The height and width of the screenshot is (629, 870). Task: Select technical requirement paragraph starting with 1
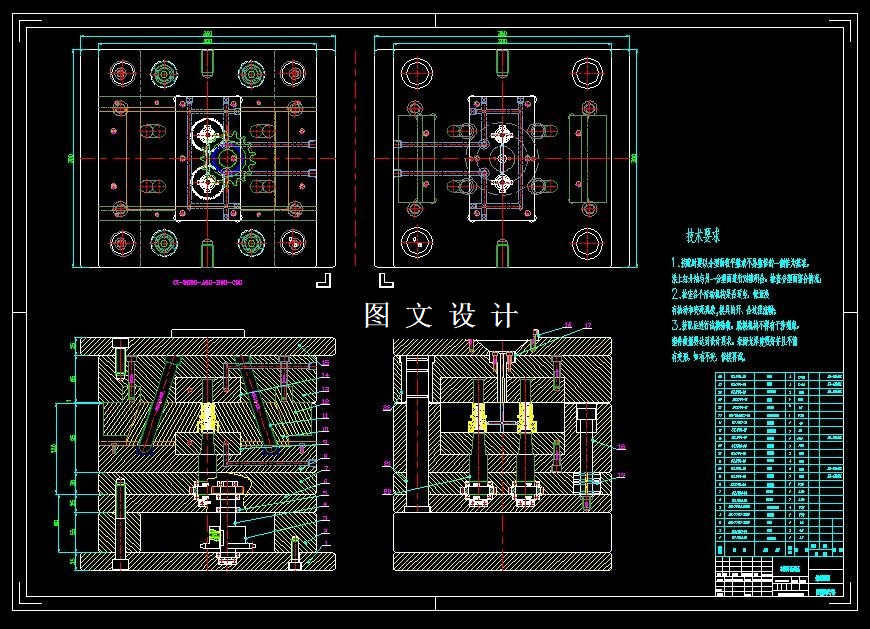coord(746,271)
